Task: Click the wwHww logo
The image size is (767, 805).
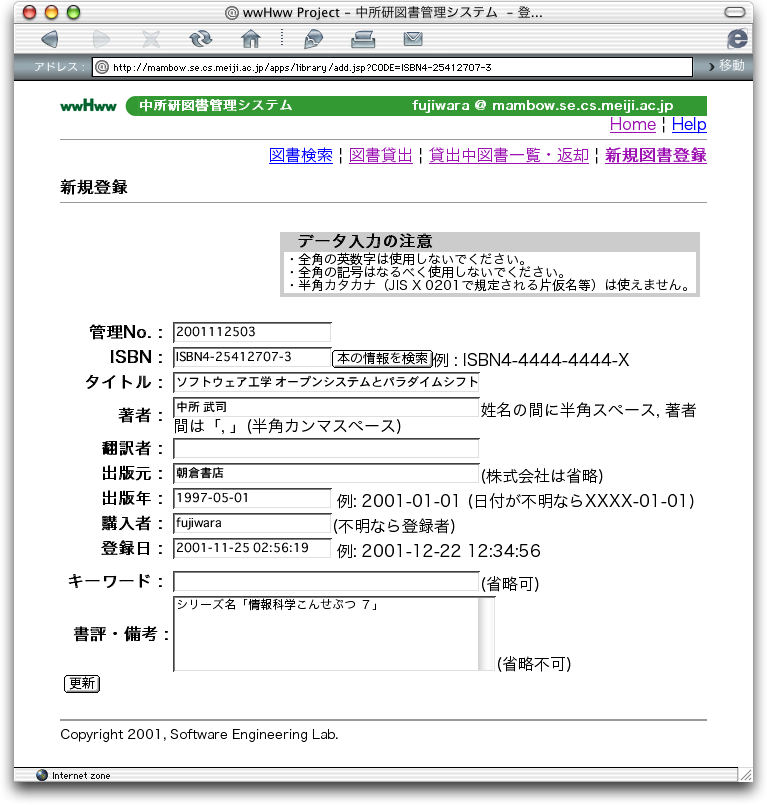Action: click(88, 106)
